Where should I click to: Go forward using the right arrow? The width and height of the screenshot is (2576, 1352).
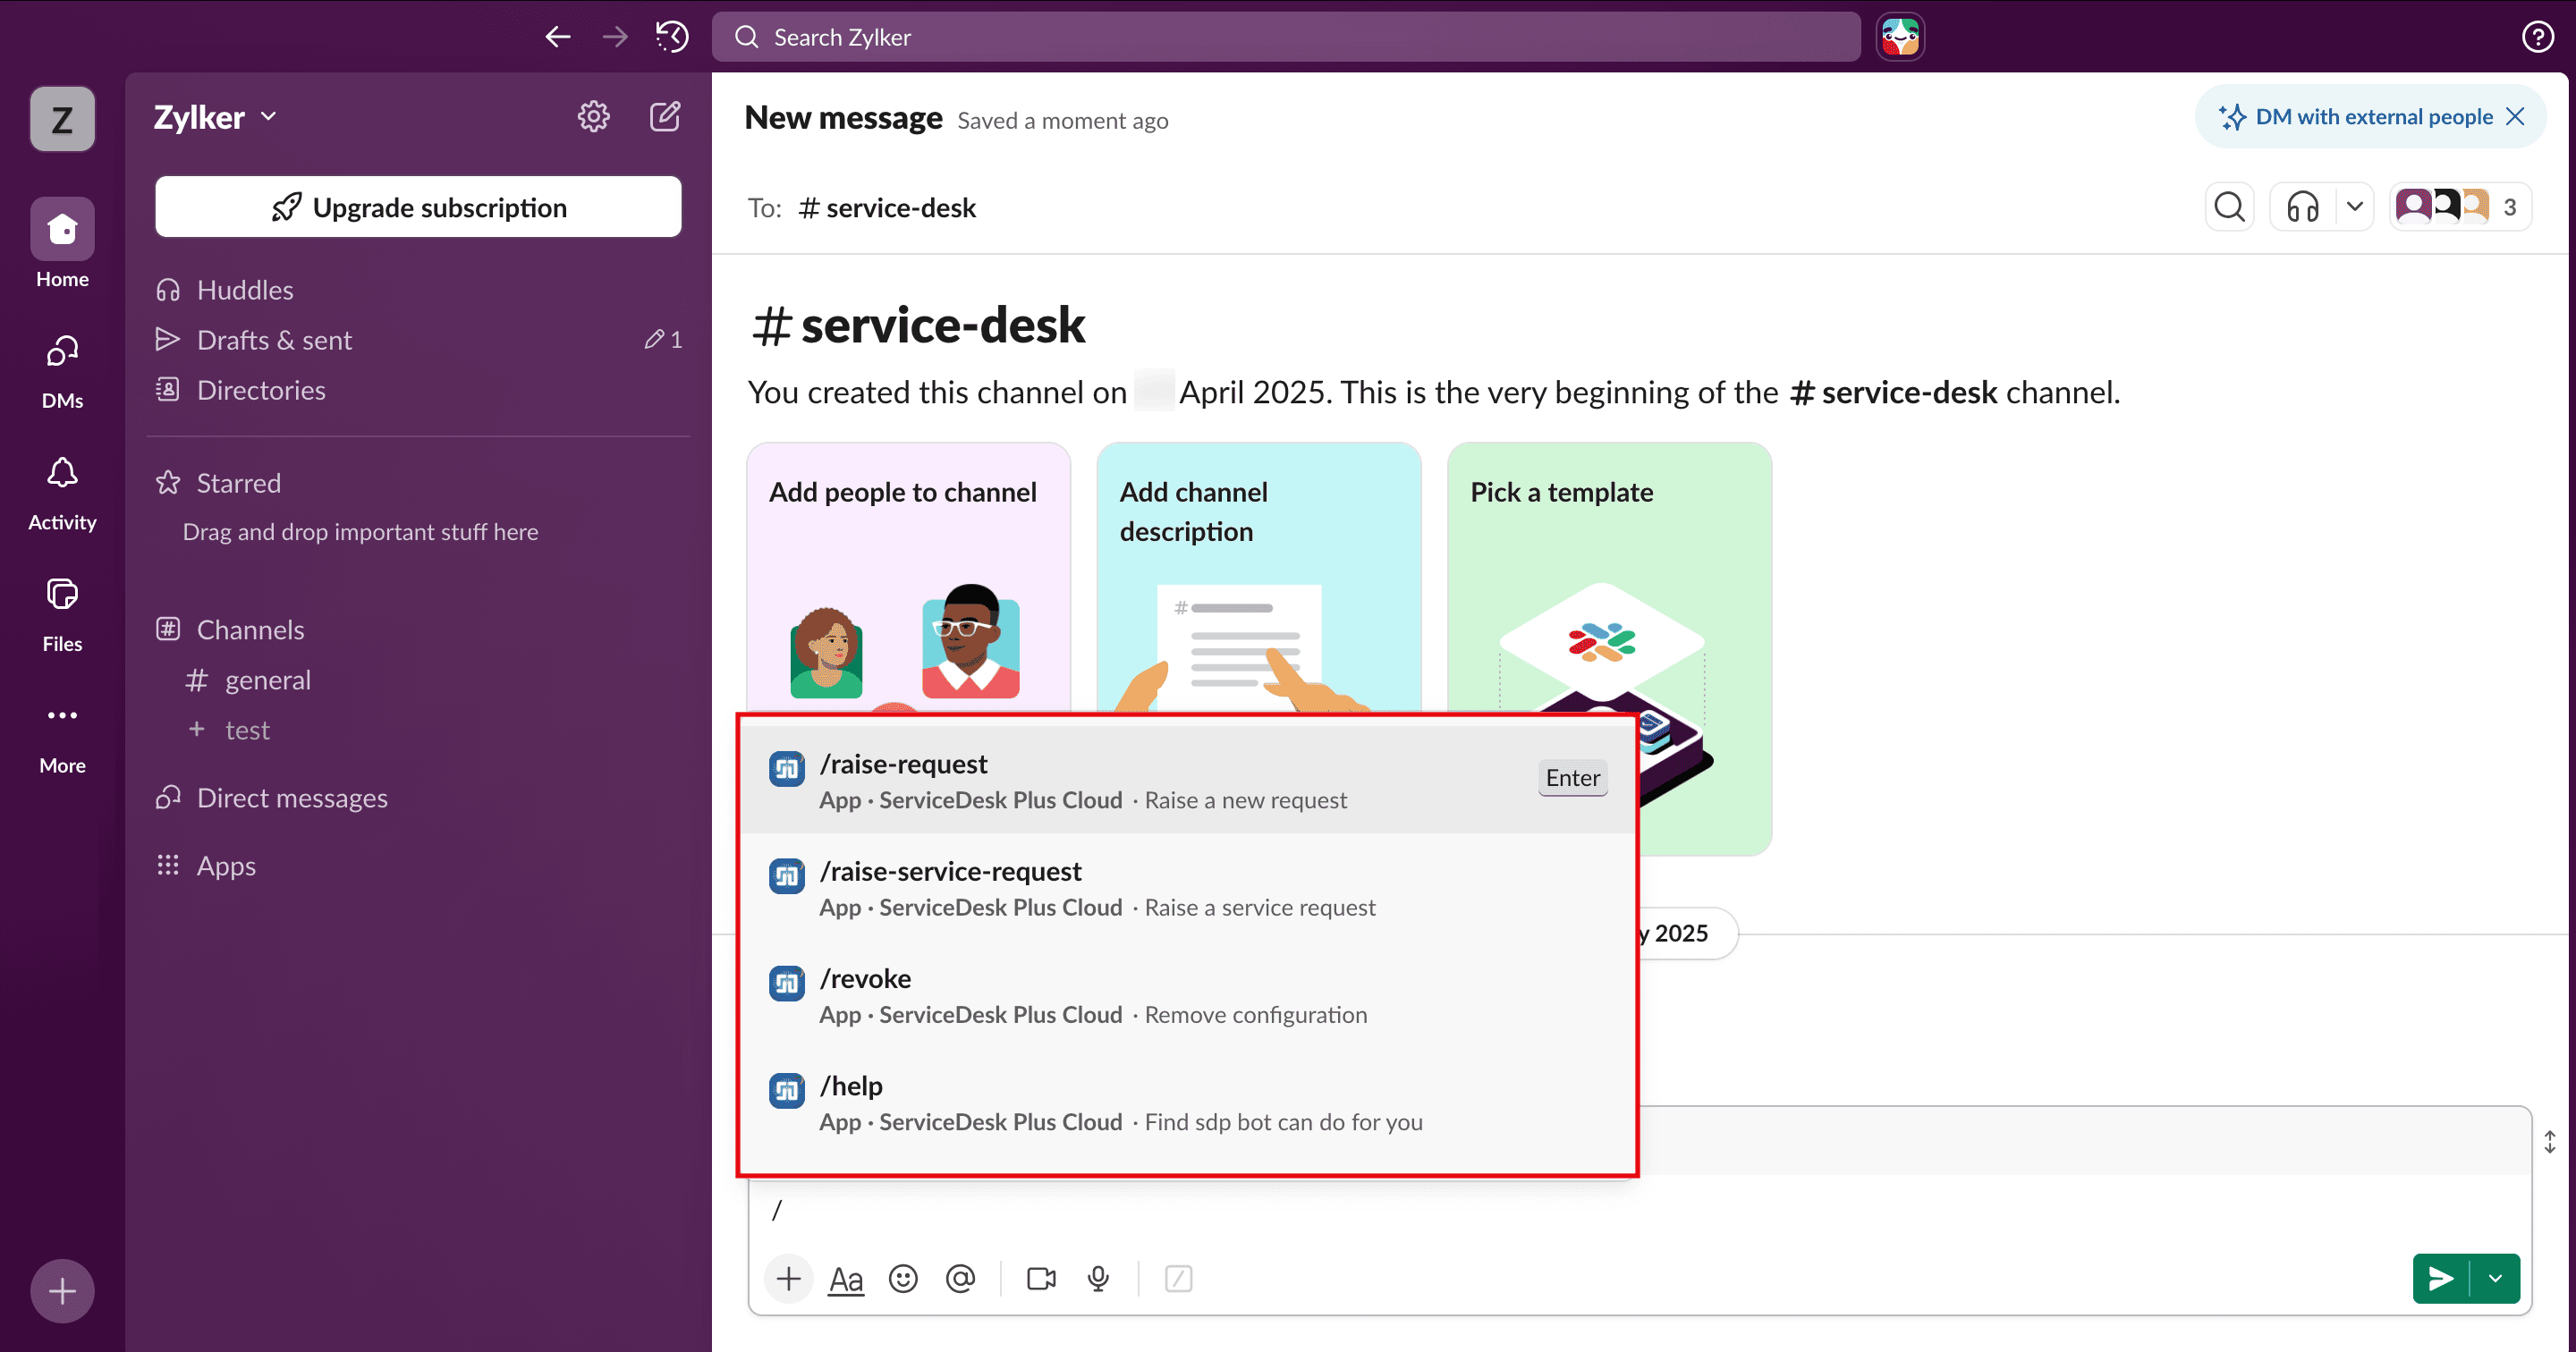615,37
